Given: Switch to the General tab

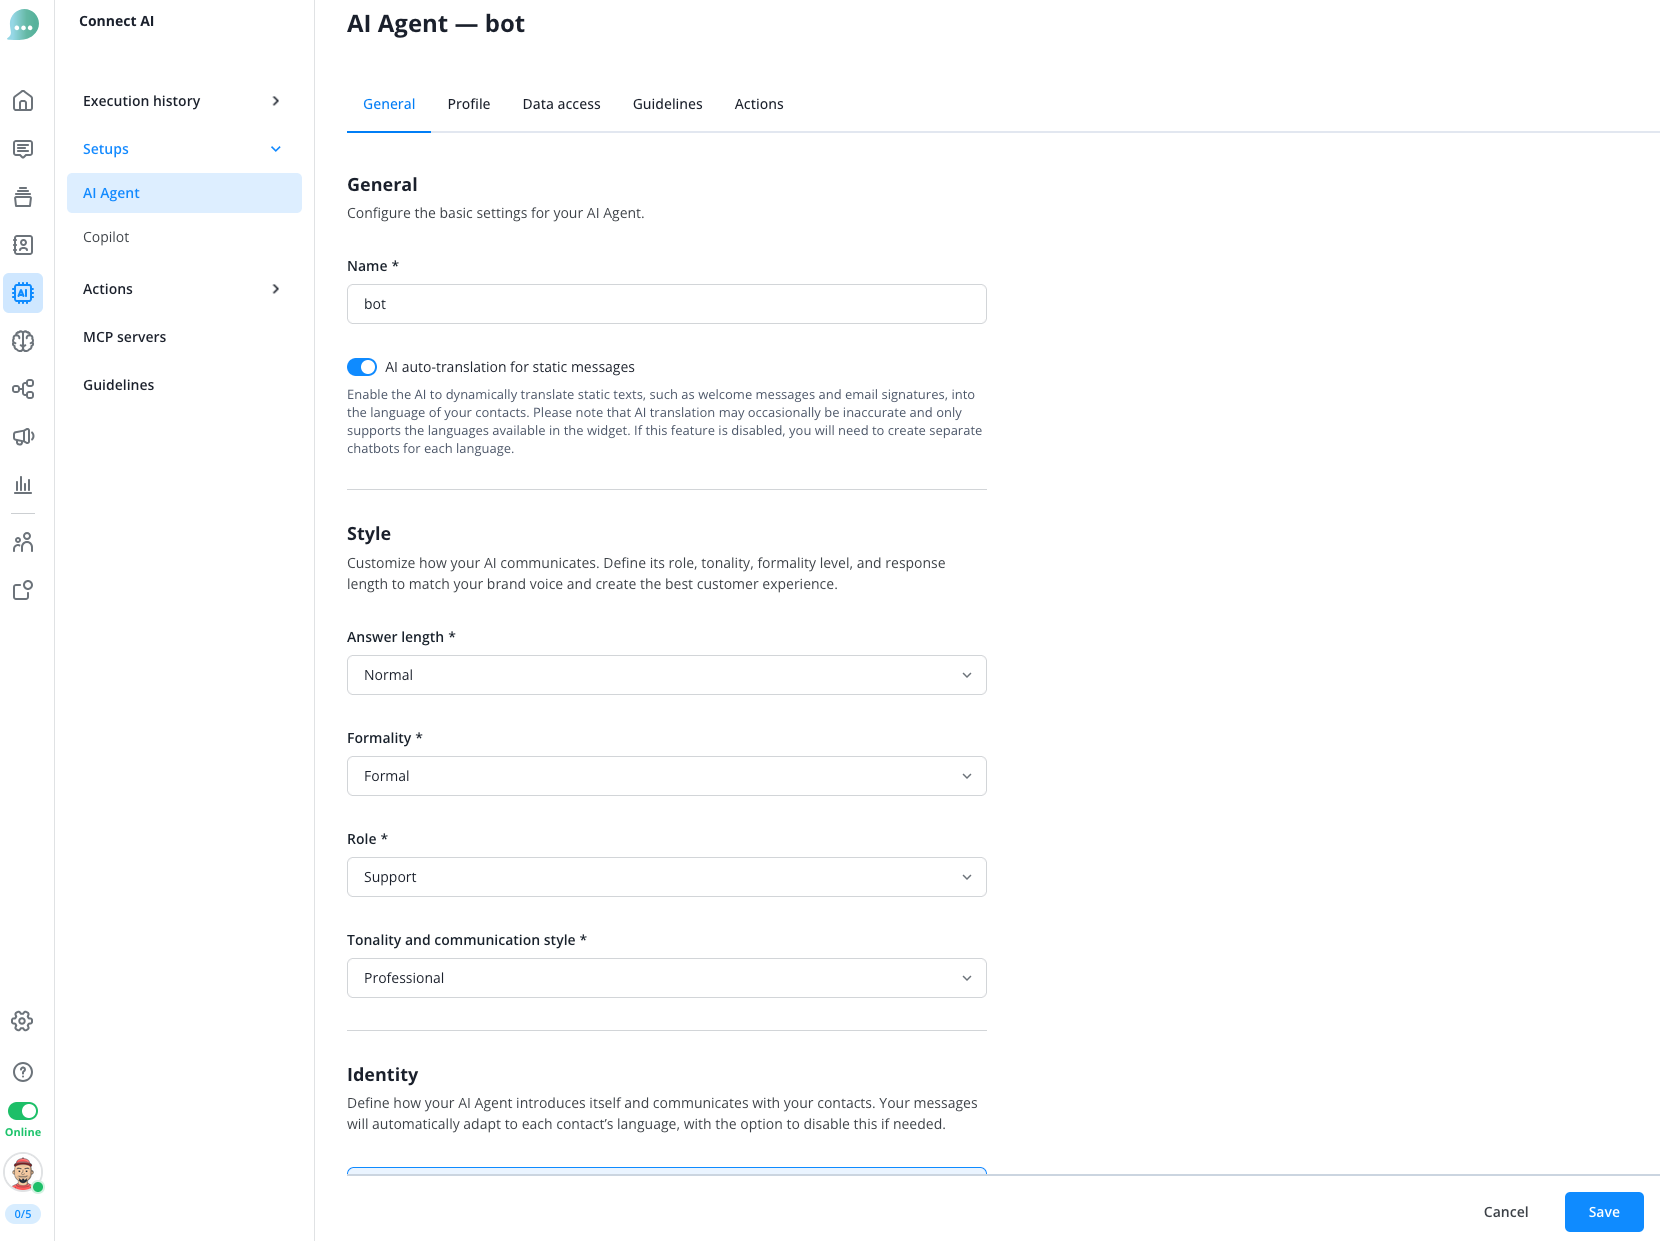Looking at the screenshot, I should [389, 104].
